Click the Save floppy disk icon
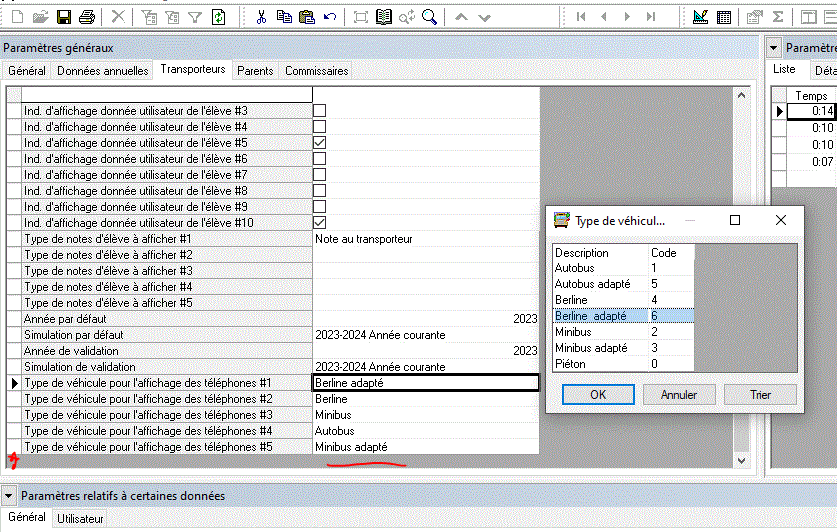This screenshot has height=532, width=837. click(64, 17)
